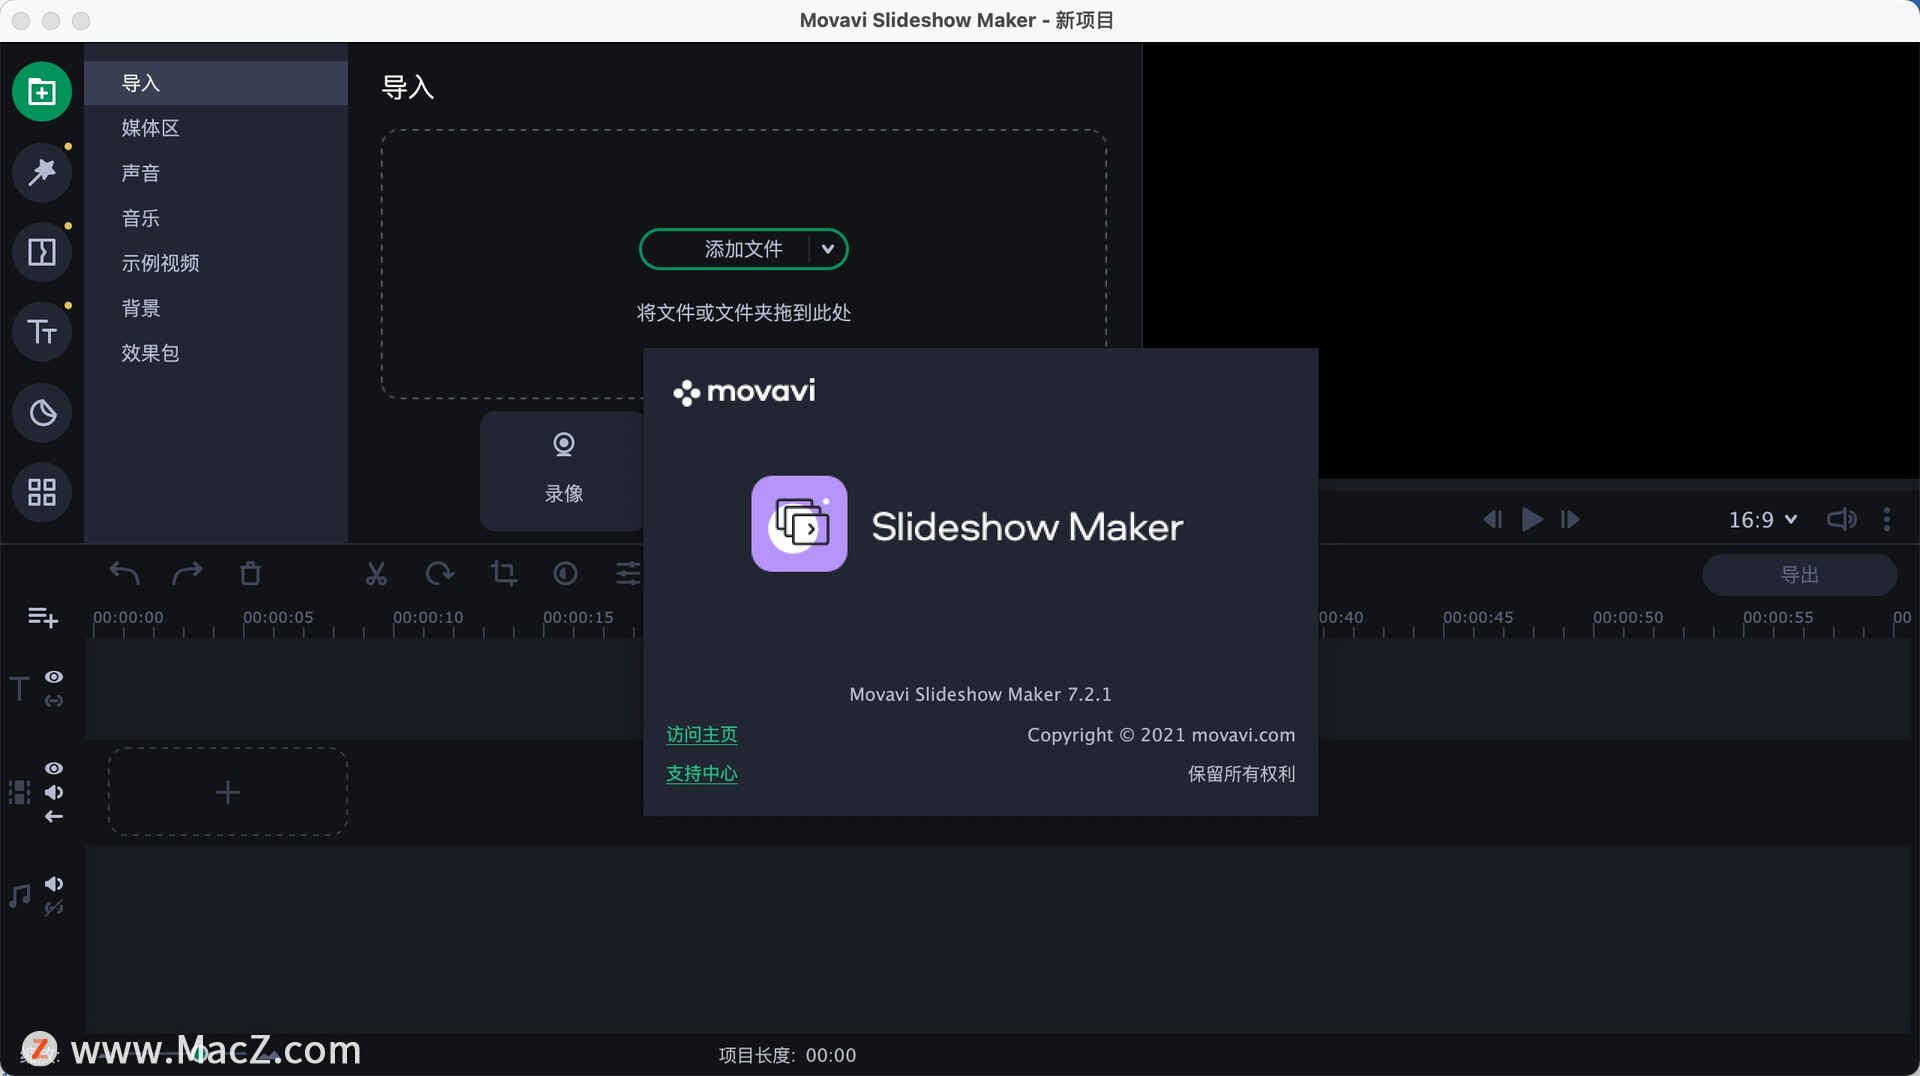This screenshot has height=1076, width=1920.
Task: Open the Titles text panel icon
Action: (42, 332)
